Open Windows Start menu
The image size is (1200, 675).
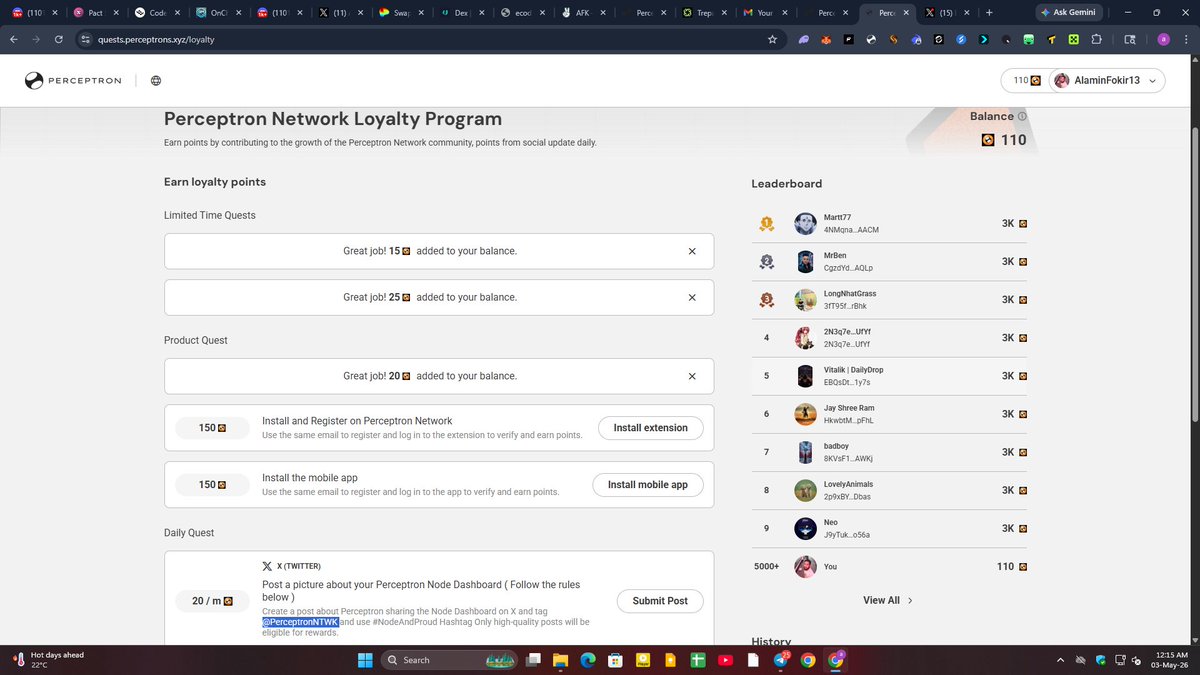point(364,659)
